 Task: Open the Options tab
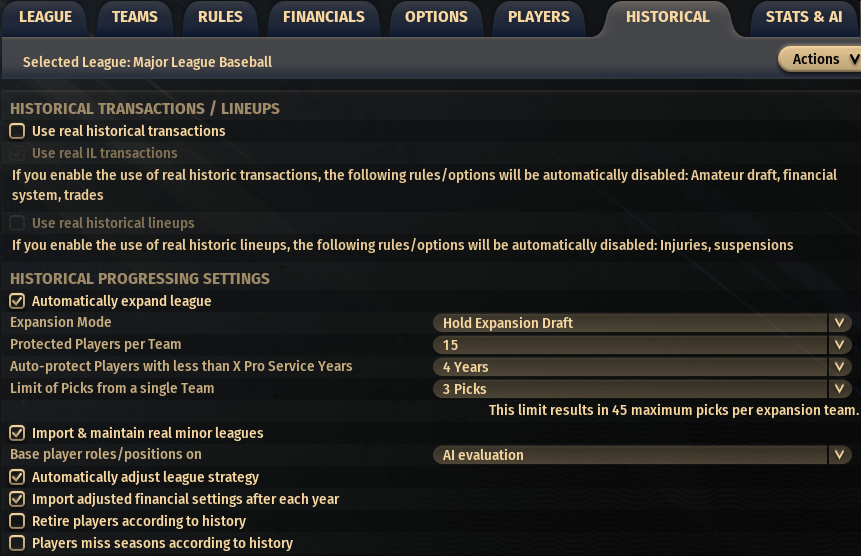pos(436,17)
